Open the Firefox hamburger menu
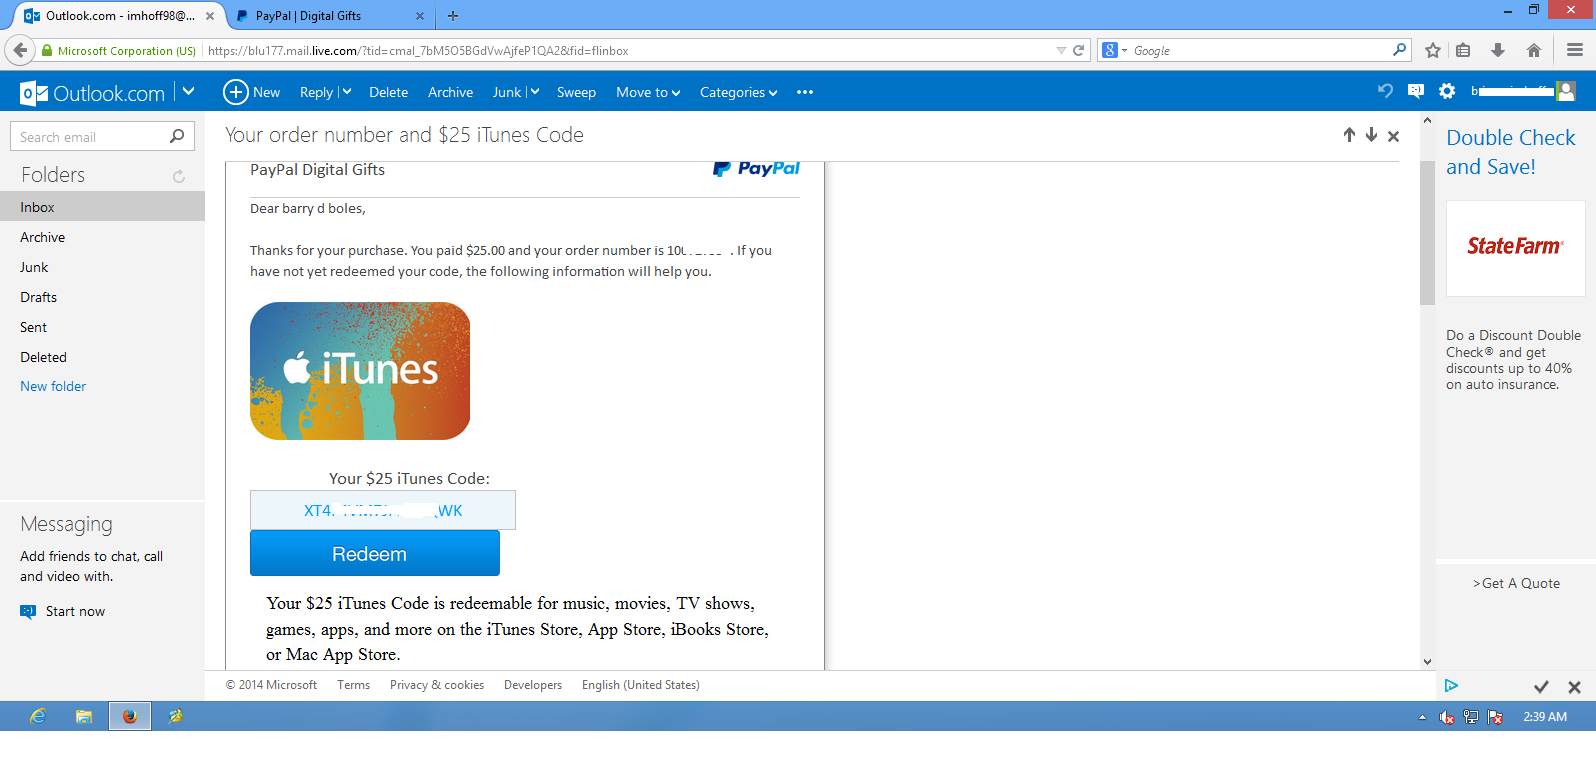The width and height of the screenshot is (1596, 783). point(1574,50)
